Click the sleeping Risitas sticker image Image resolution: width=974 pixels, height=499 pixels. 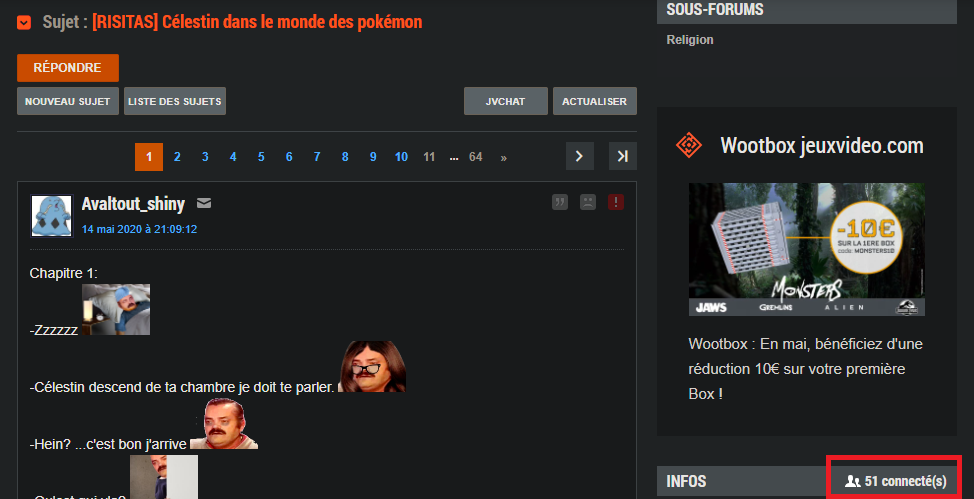116,309
